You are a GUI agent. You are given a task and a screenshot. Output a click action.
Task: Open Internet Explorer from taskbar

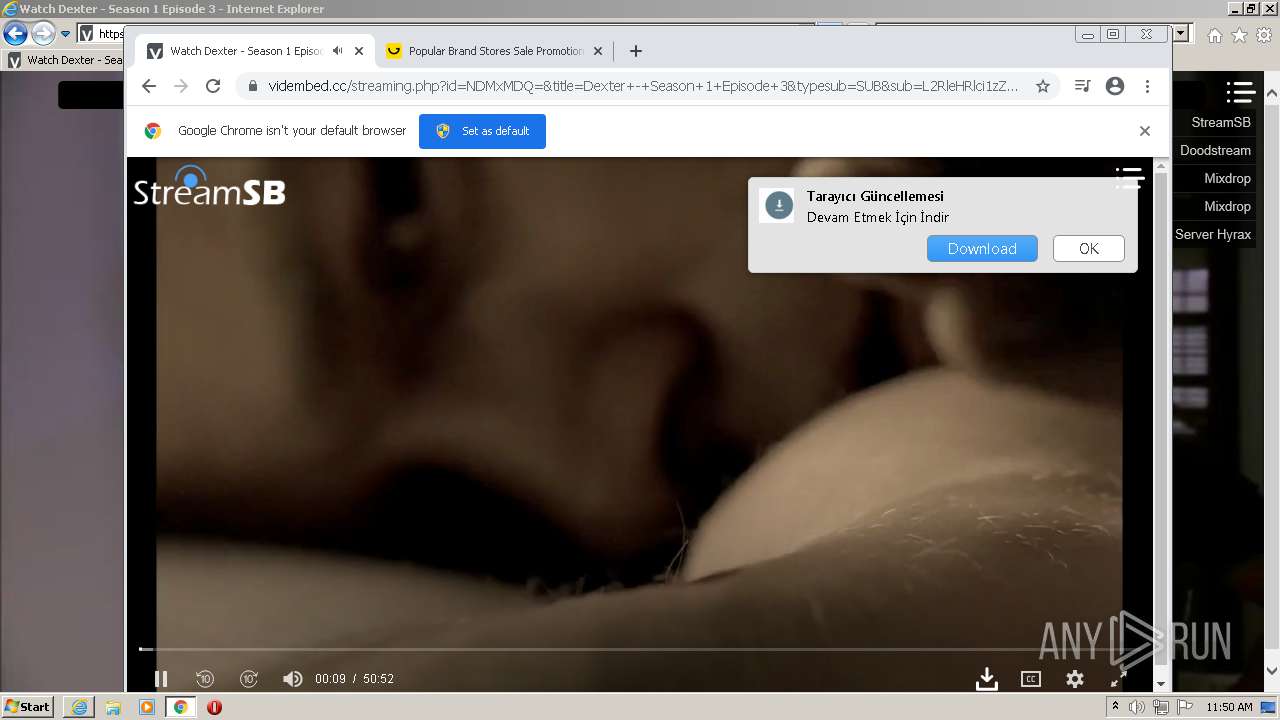[79, 707]
